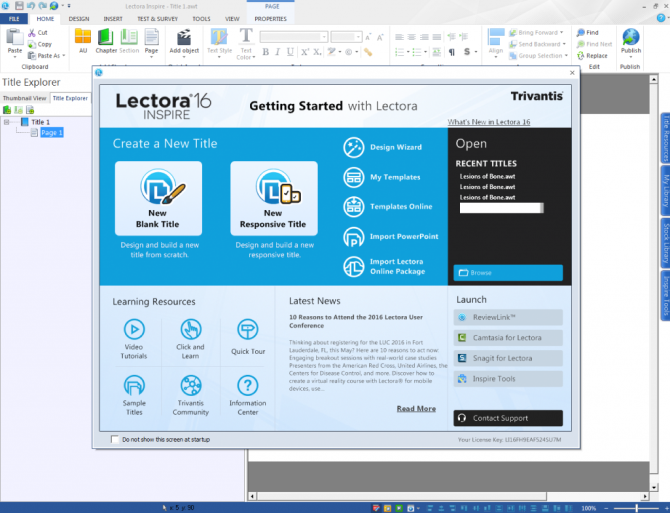Expand the Send Backward dropdown
Screen dimensions: 670x513
(x=564, y=44)
